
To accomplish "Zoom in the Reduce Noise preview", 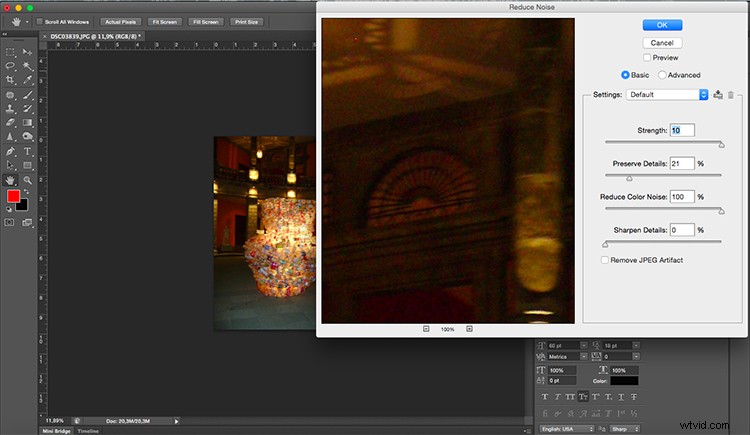I will (x=469, y=329).
